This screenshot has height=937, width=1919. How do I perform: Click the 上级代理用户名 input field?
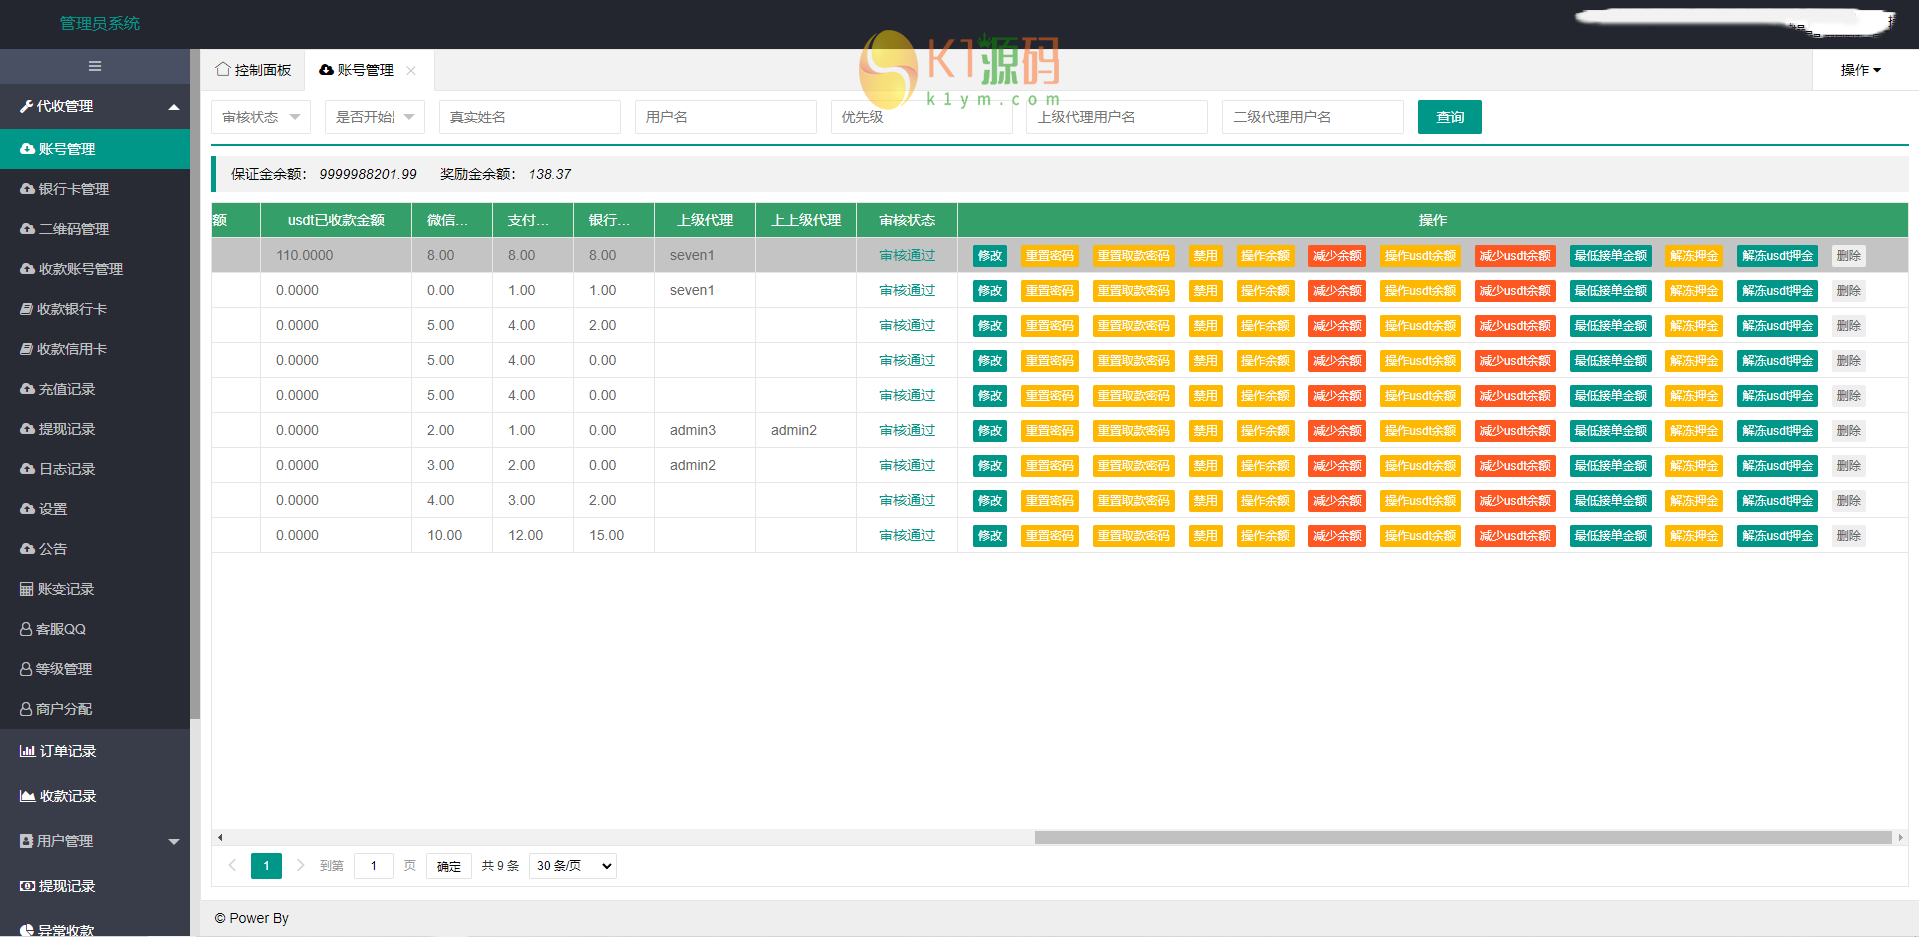[1116, 117]
